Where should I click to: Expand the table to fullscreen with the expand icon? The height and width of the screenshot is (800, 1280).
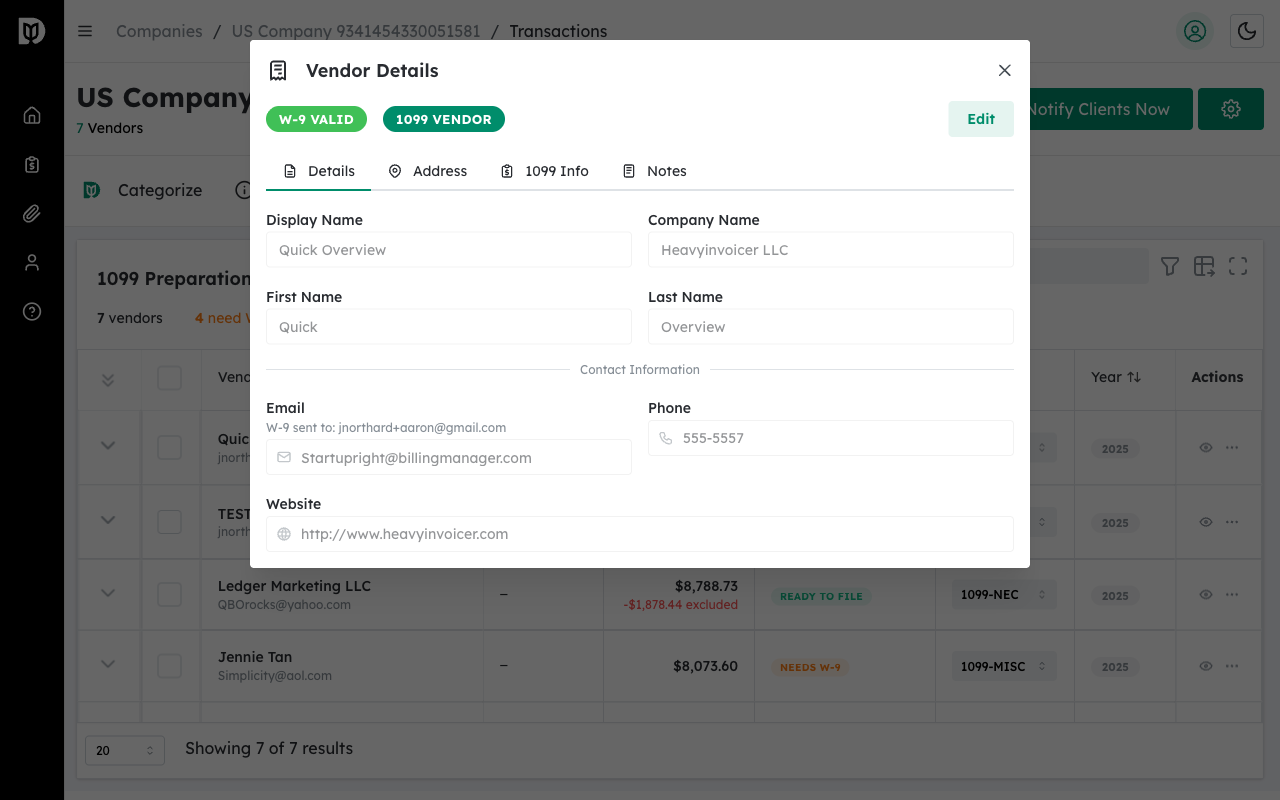click(x=1237, y=266)
